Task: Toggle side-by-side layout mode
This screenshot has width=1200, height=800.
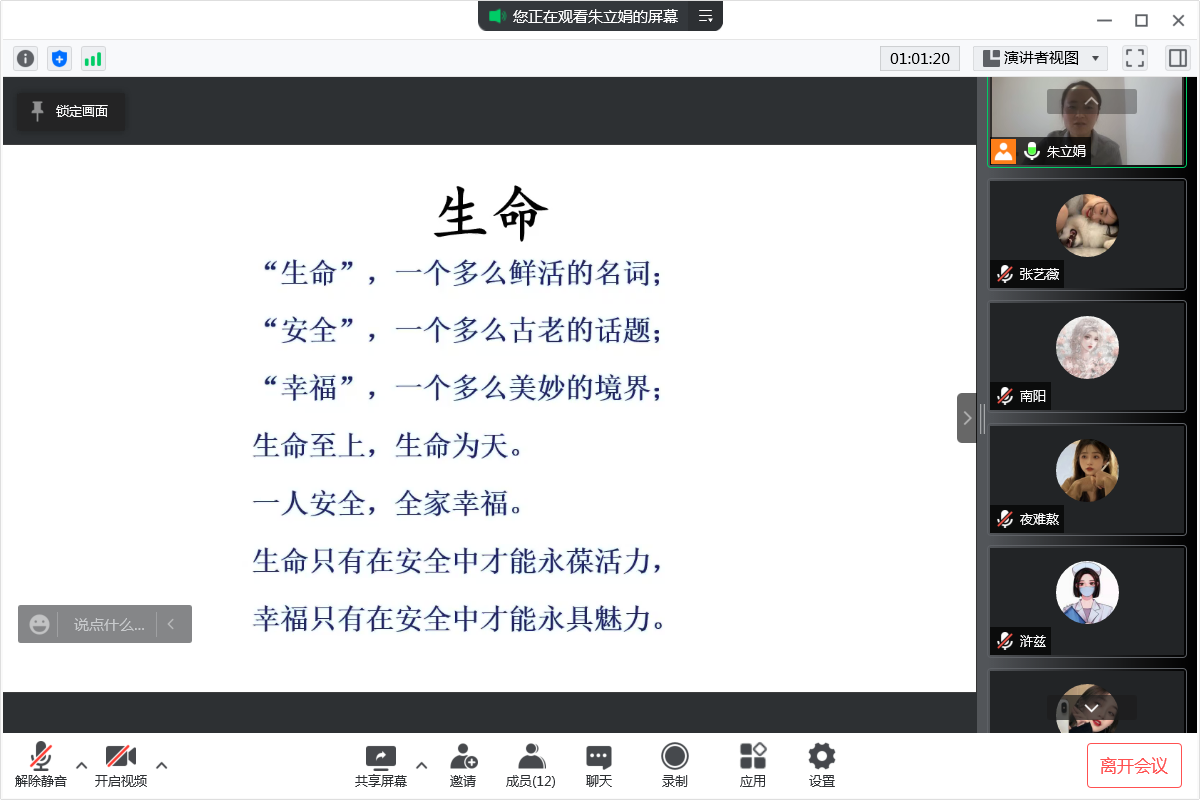Action: 1176,58
